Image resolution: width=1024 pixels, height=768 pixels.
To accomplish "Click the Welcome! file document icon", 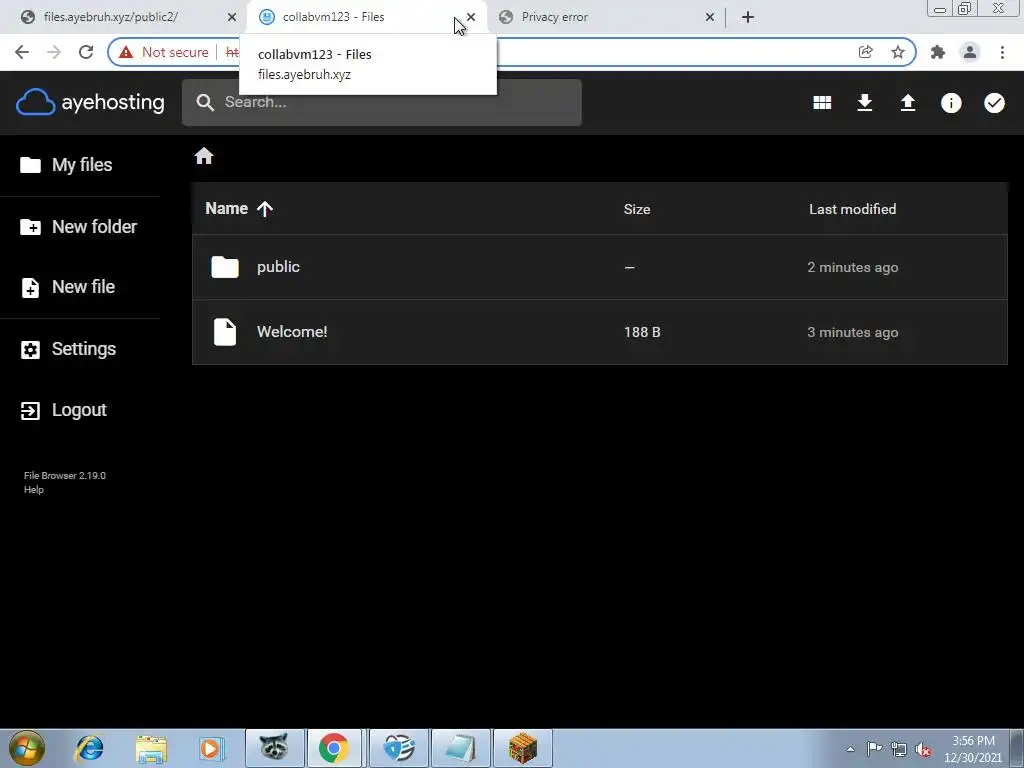I will pos(225,332).
